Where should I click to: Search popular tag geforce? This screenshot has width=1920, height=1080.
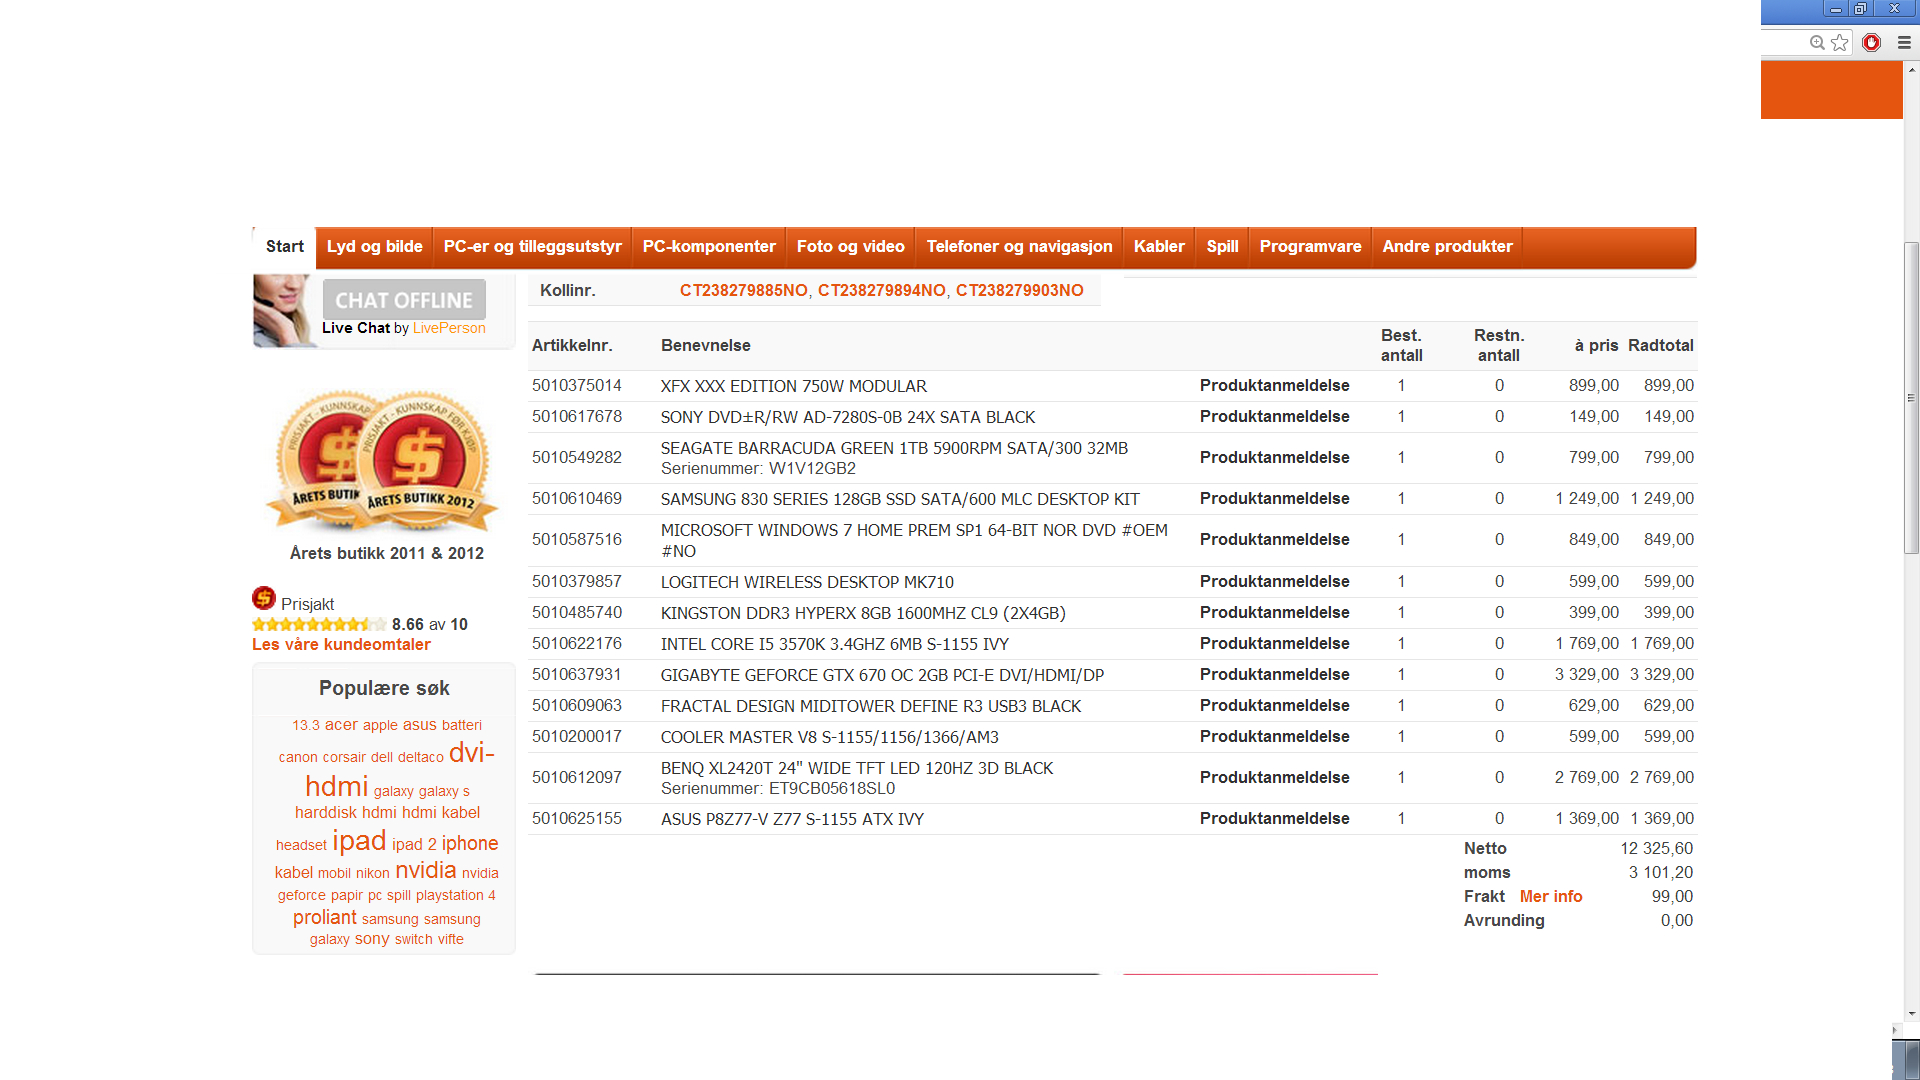(302, 896)
